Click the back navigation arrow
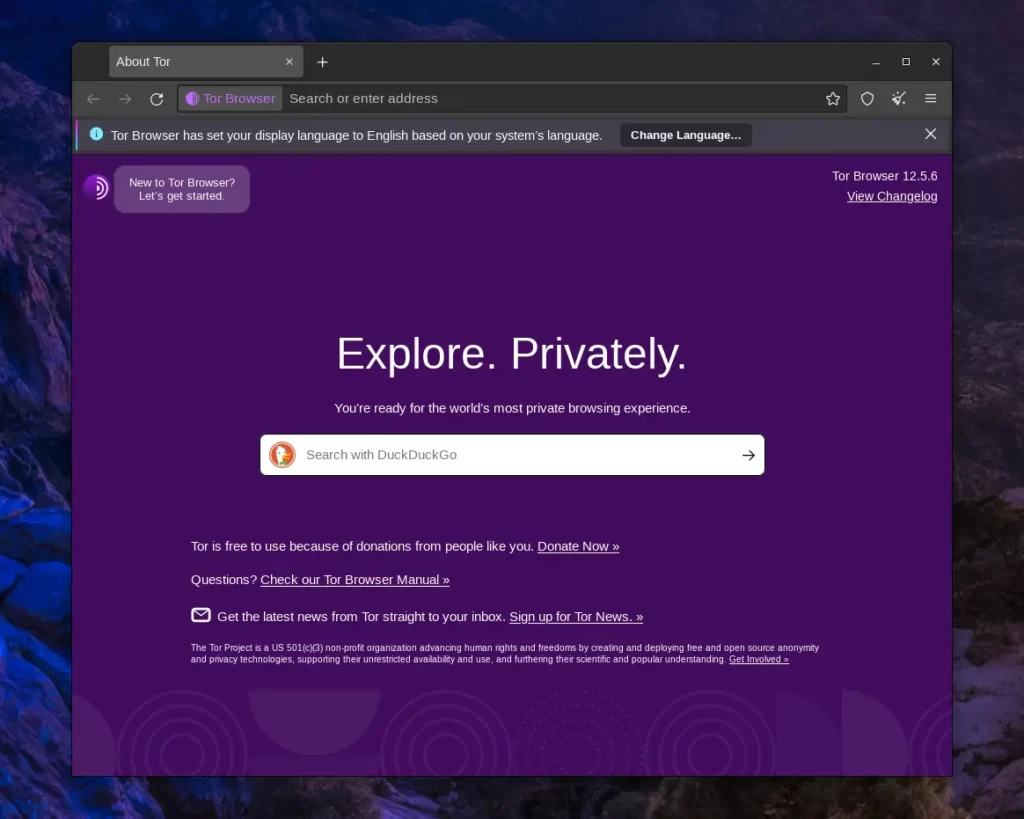This screenshot has height=819, width=1024. tap(93, 99)
